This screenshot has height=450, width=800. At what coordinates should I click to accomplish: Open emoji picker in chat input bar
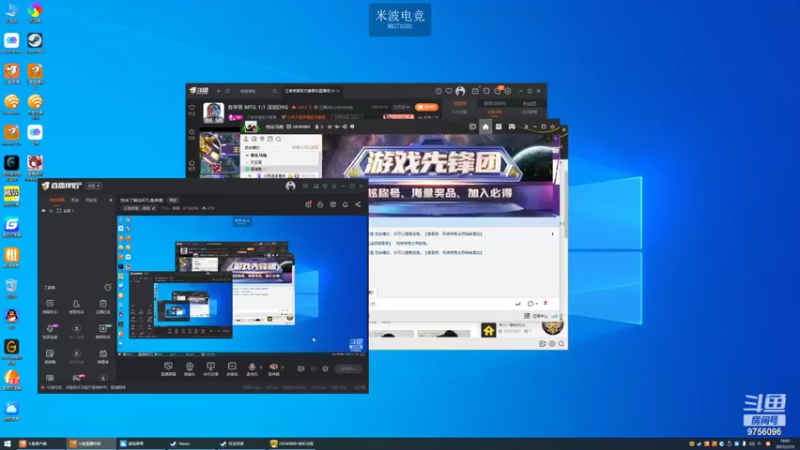pos(531,304)
